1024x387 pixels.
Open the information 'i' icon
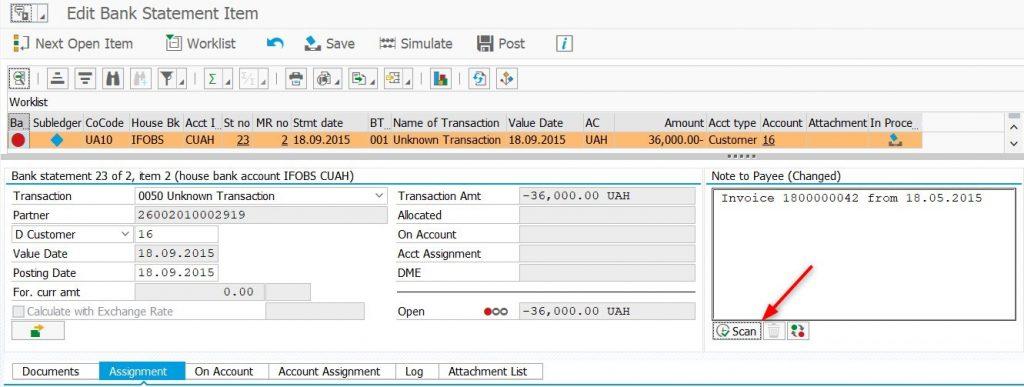[x=564, y=44]
